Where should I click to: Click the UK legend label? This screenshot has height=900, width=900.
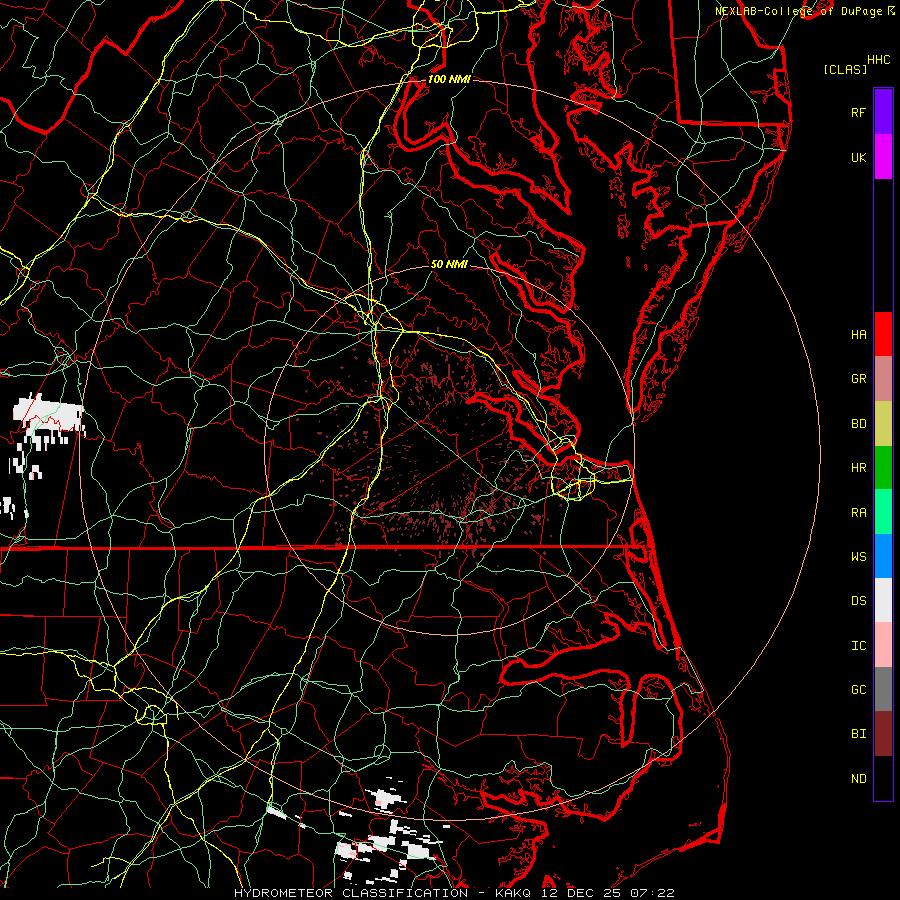pos(859,157)
